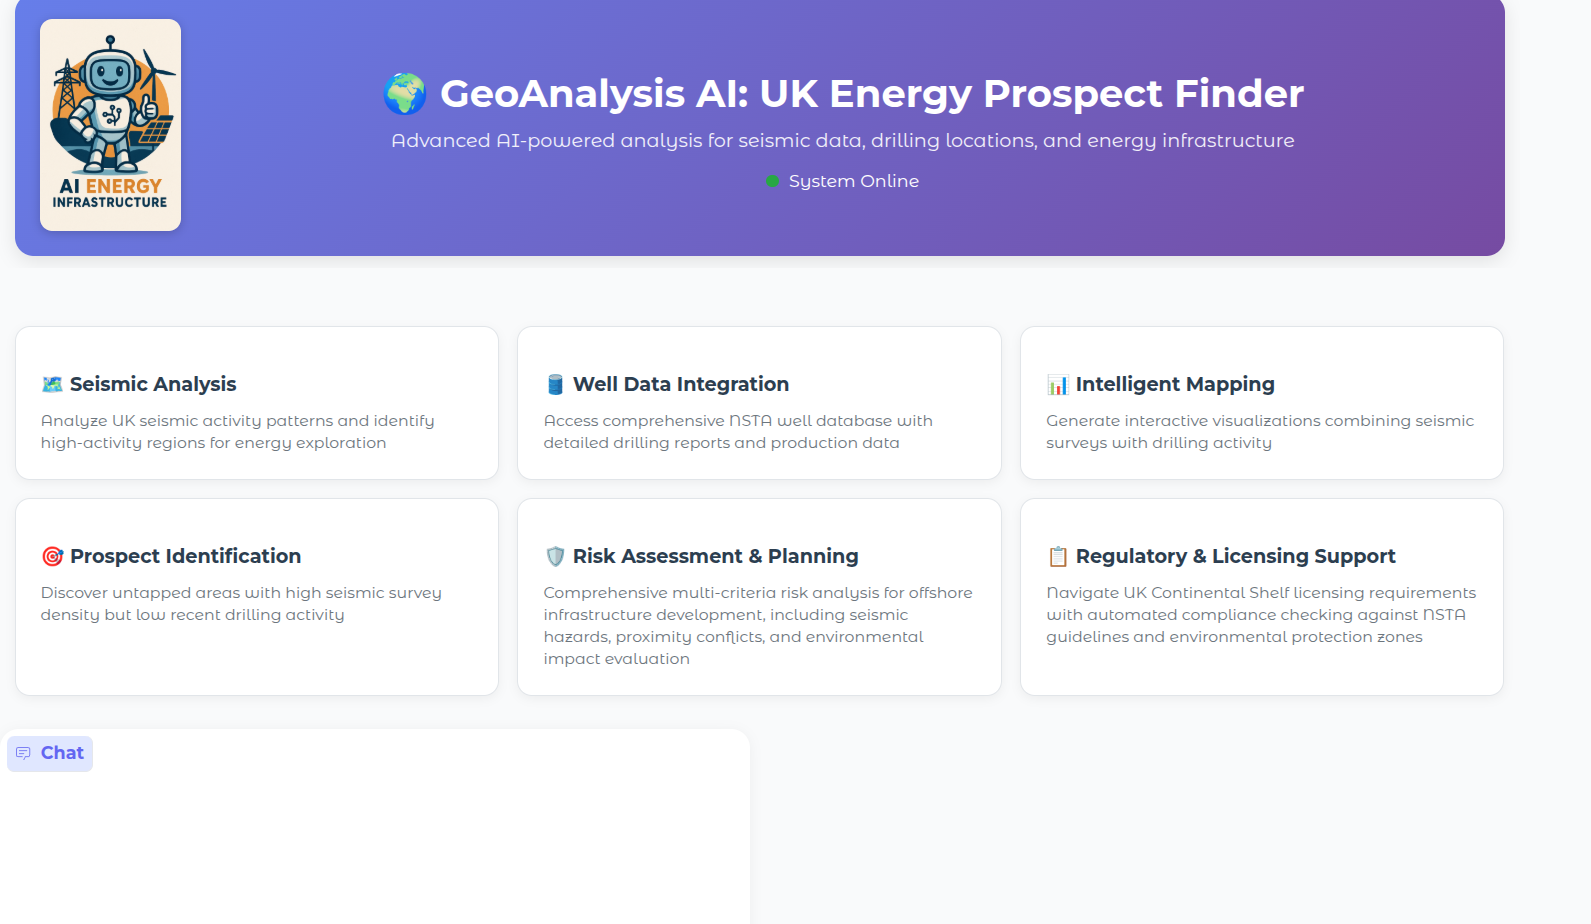Click the GeoAnalysis AI: UK Energy Prospect Finder title
This screenshot has height=924, width=1591.
(871, 94)
